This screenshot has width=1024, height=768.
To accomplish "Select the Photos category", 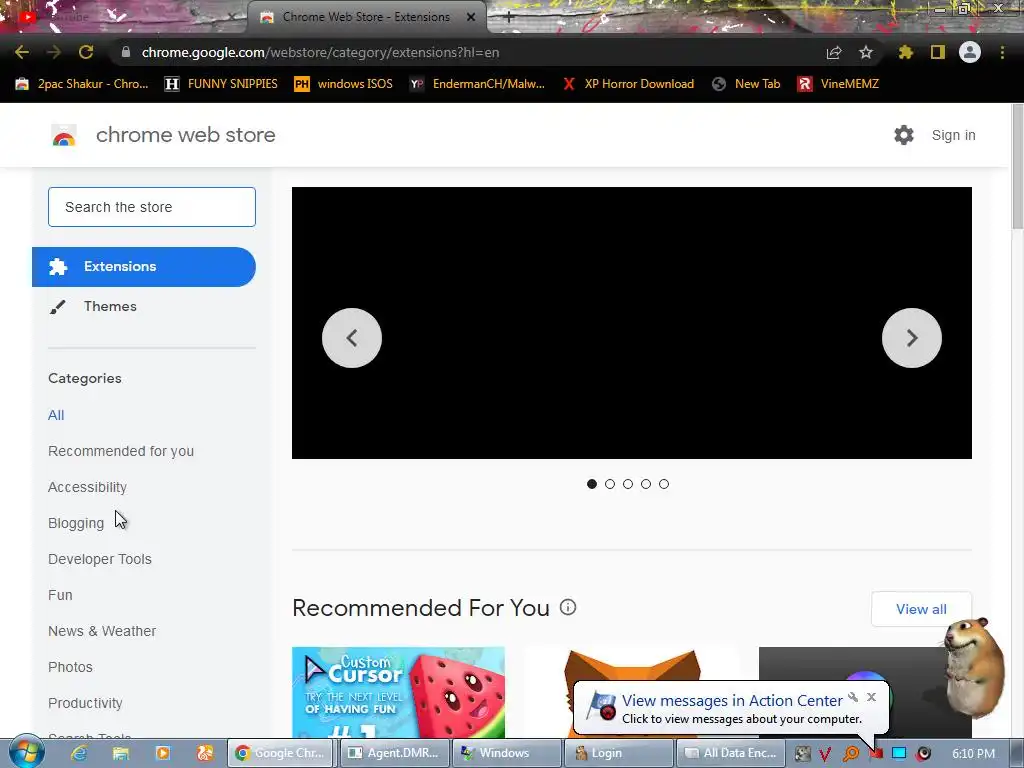I will click(x=71, y=667).
